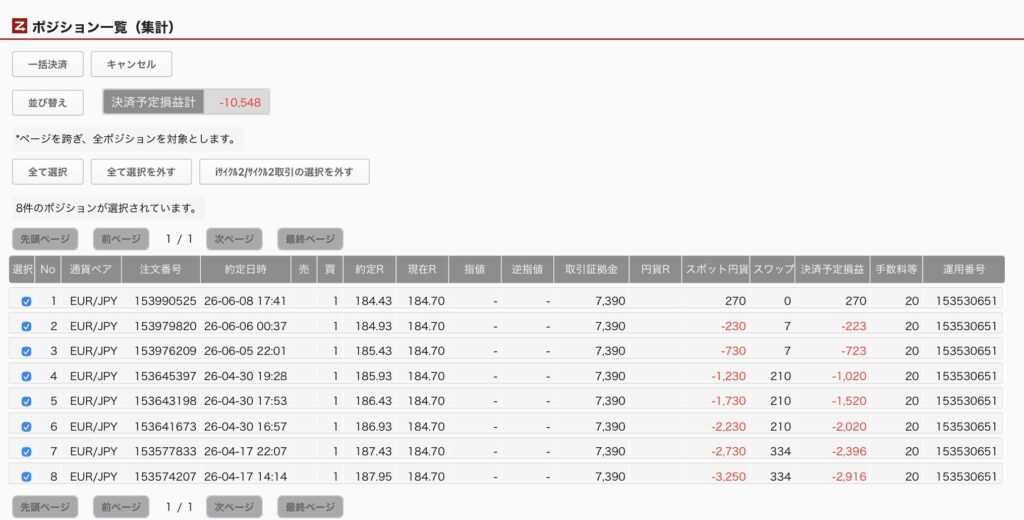Click bottom 次ページ pagination button
The width and height of the screenshot is (1024, 520).
[234, 507]
